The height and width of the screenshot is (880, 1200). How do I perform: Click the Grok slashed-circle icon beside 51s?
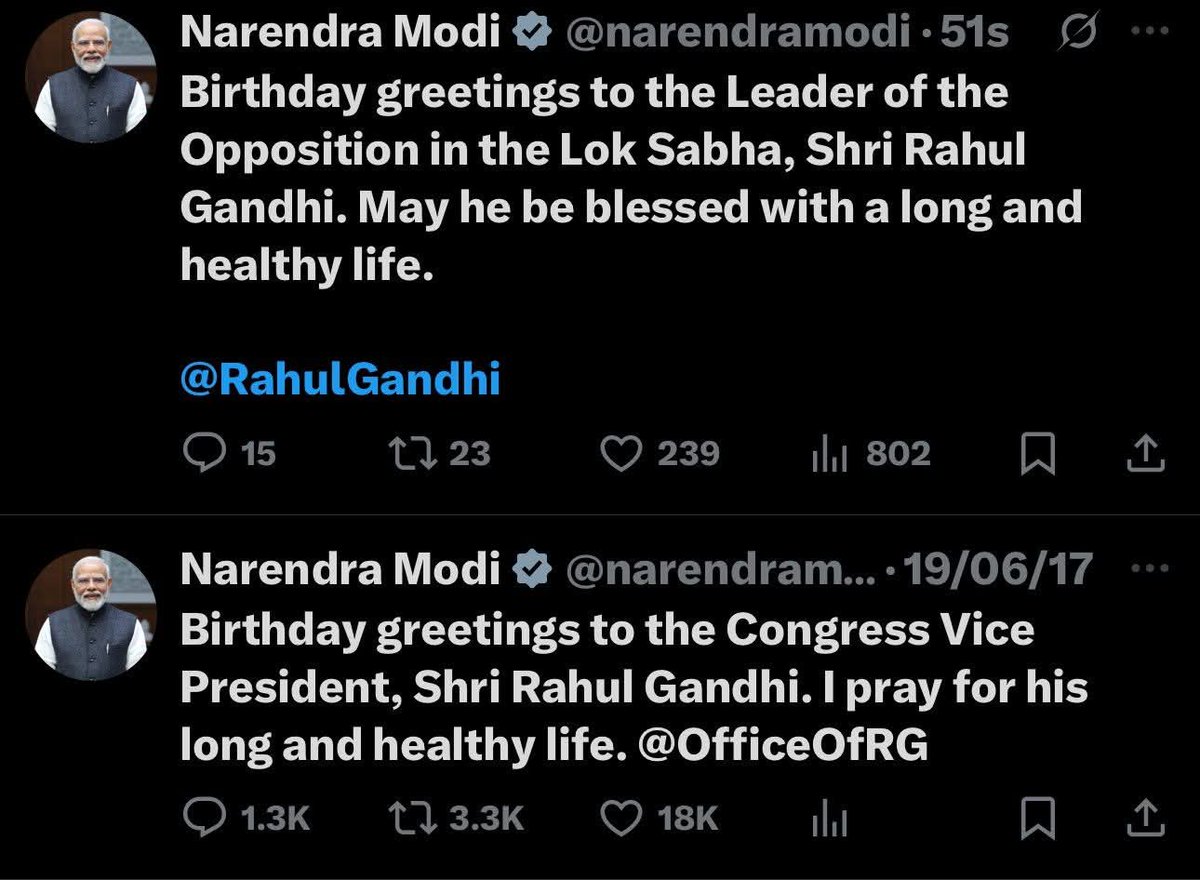tap(1077, 34)
